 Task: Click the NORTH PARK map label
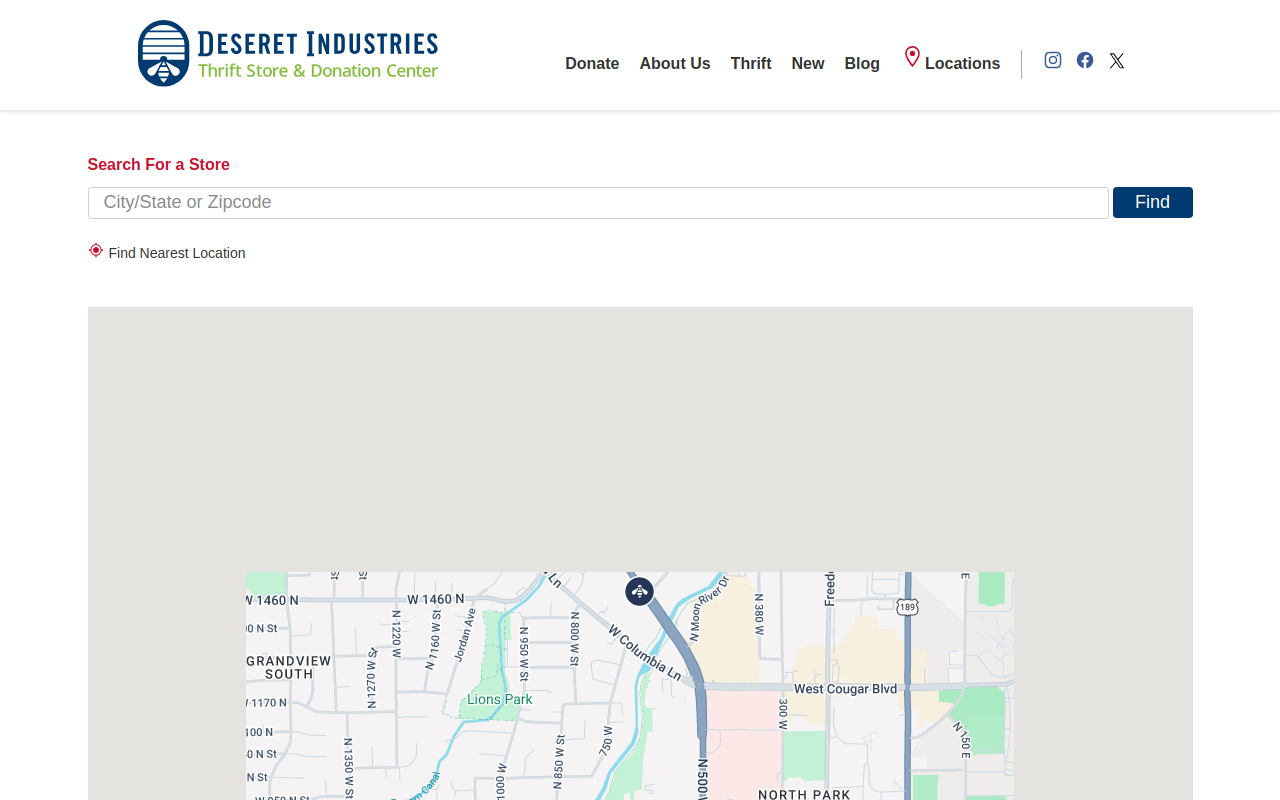[x=804, y=795]
